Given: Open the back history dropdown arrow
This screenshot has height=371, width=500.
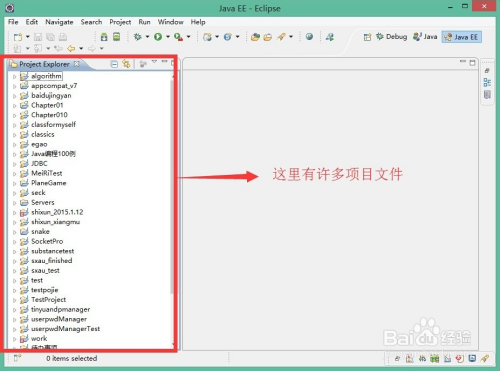Looking at the screenshot, I should [81, 49].
